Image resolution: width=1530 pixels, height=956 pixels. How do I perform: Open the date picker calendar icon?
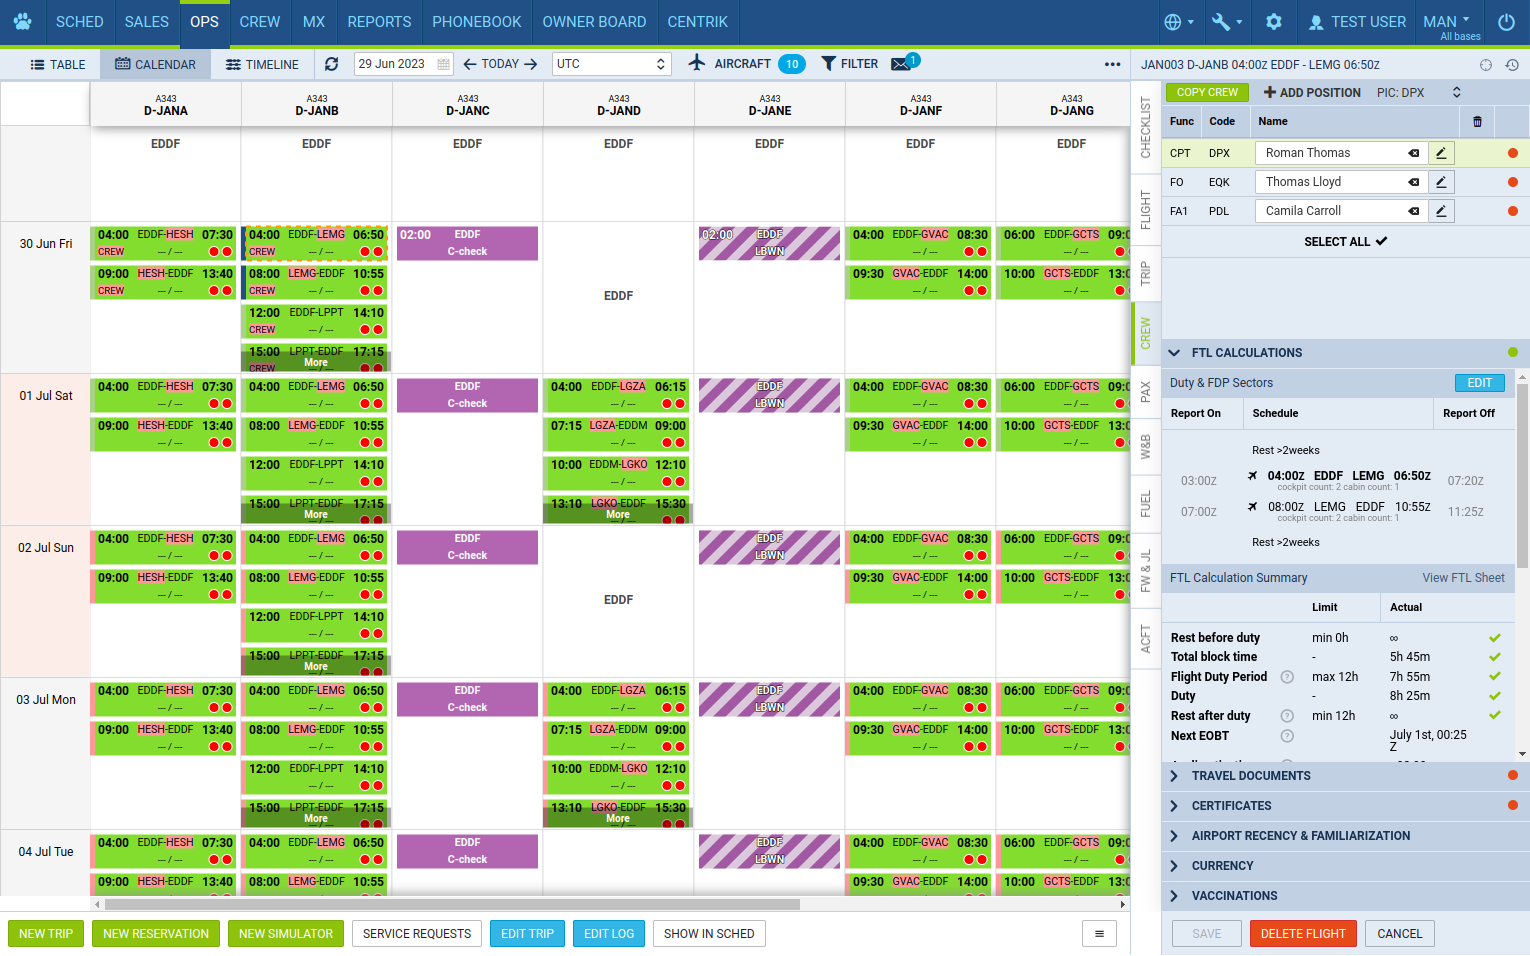pos(443,64)
